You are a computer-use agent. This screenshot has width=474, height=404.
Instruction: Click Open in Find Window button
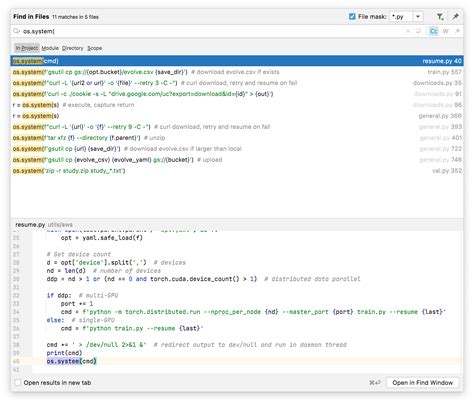(422, 383)
